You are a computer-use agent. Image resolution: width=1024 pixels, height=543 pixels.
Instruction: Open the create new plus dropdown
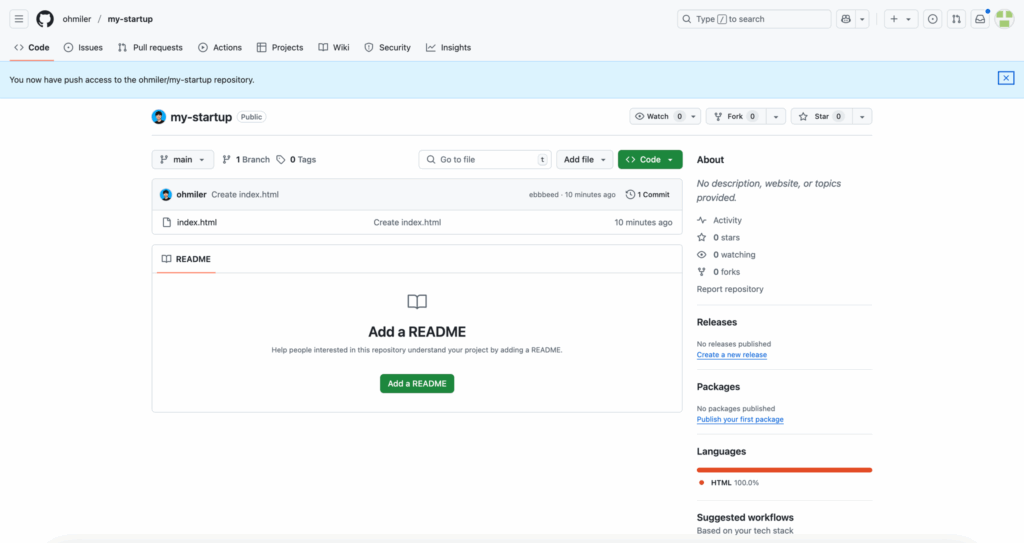pos(900,19)
